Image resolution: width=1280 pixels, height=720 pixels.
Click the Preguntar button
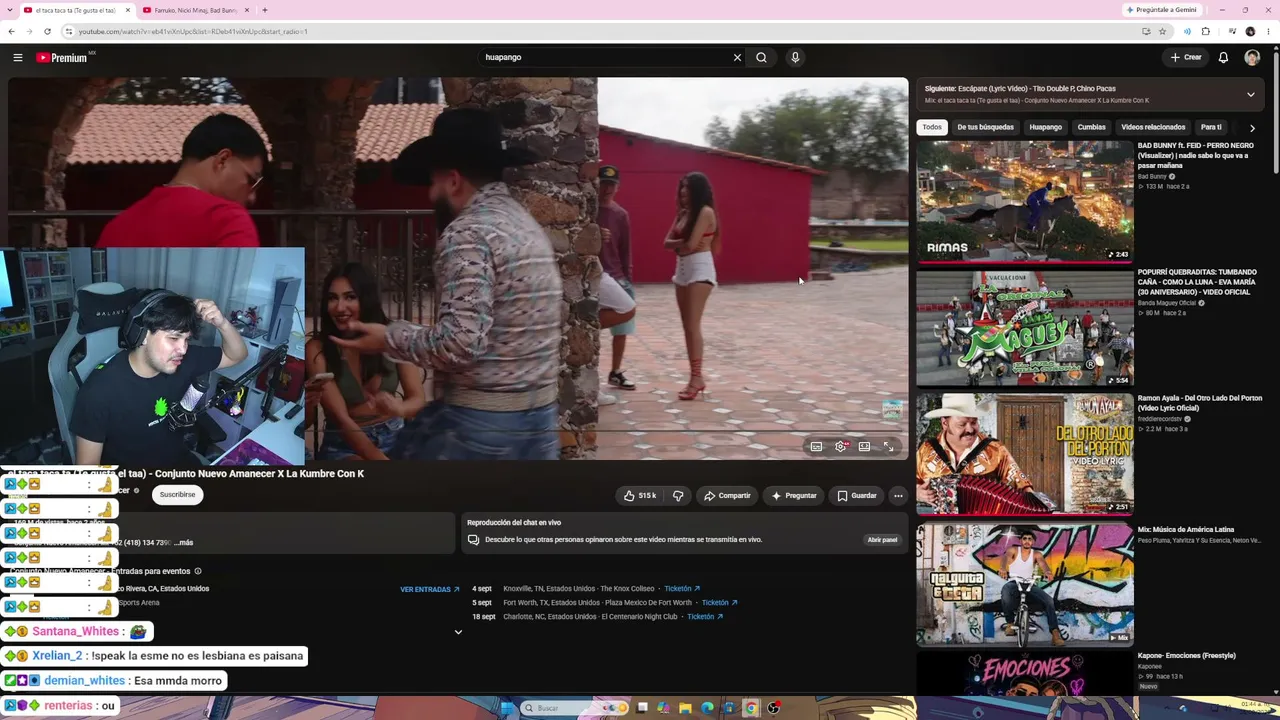coord(794,495)
